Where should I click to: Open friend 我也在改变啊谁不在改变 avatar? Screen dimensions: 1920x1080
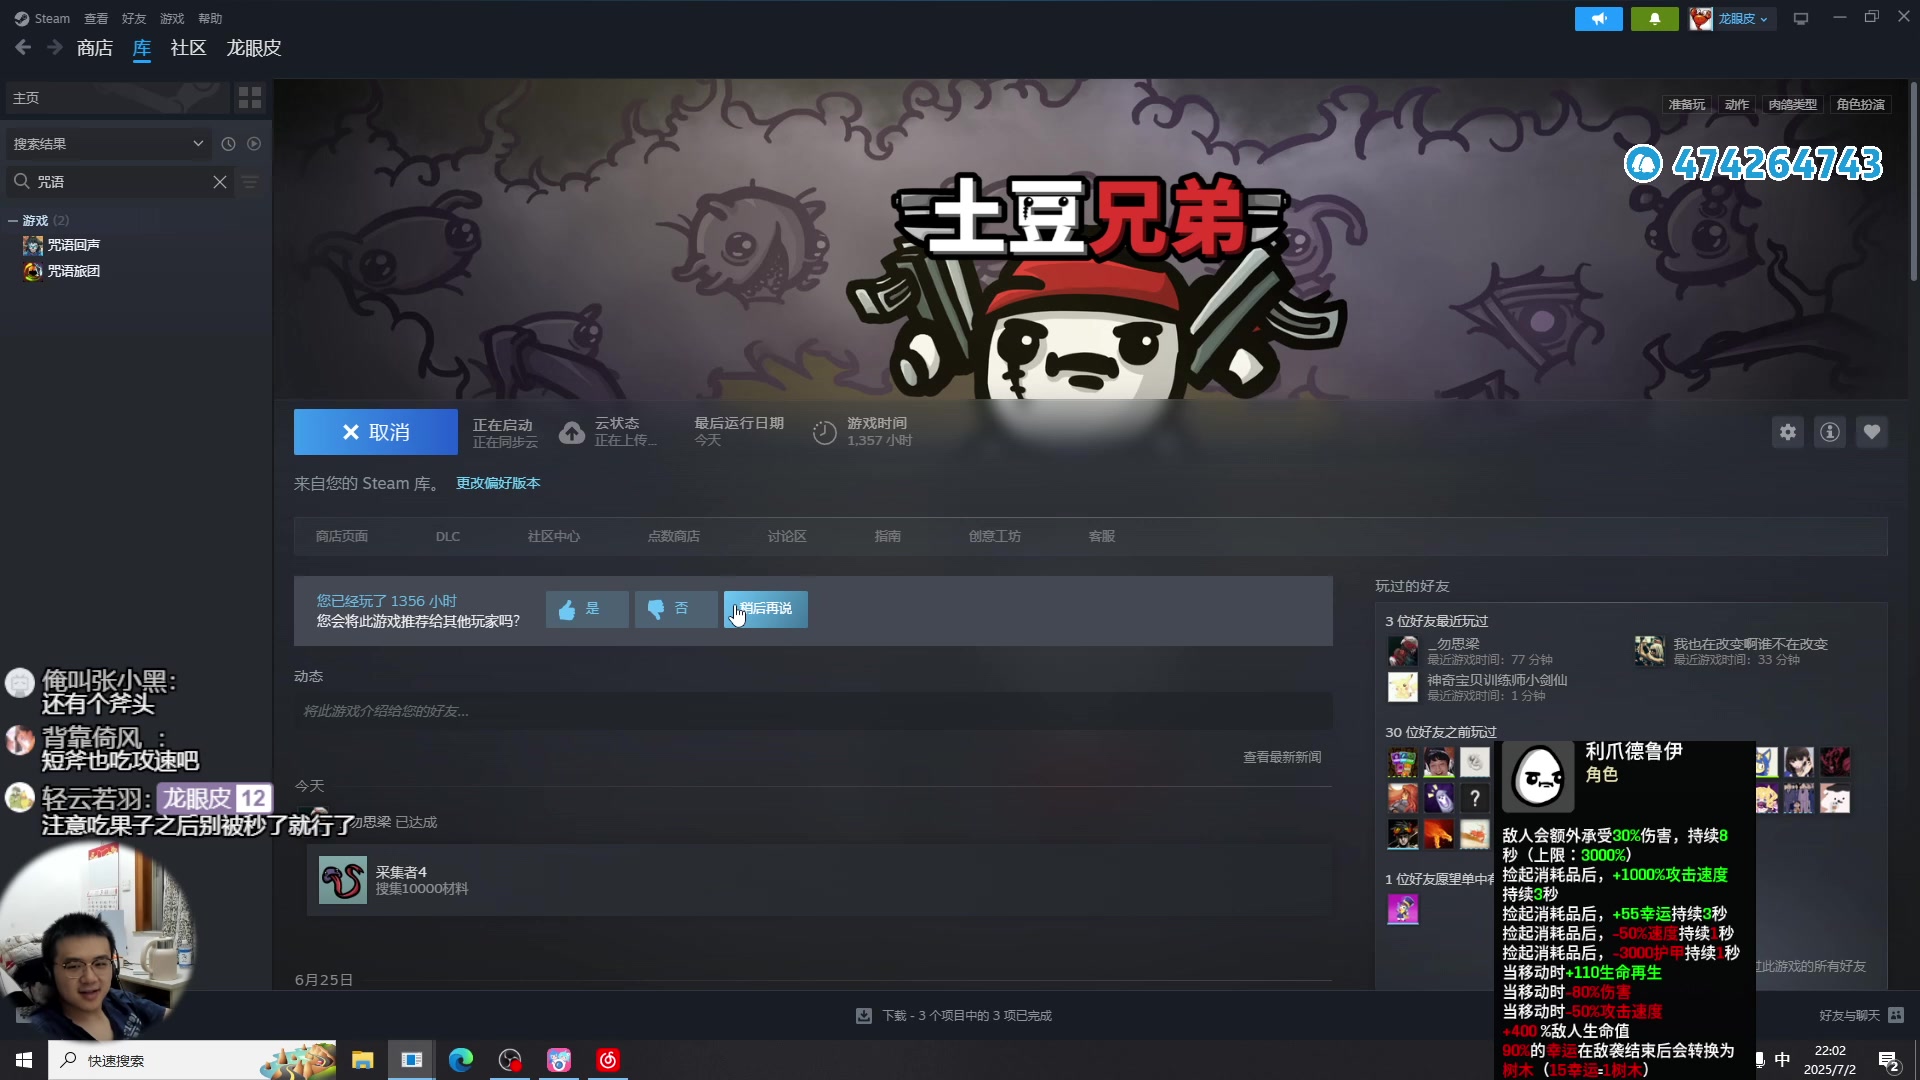click(1650, 651)
